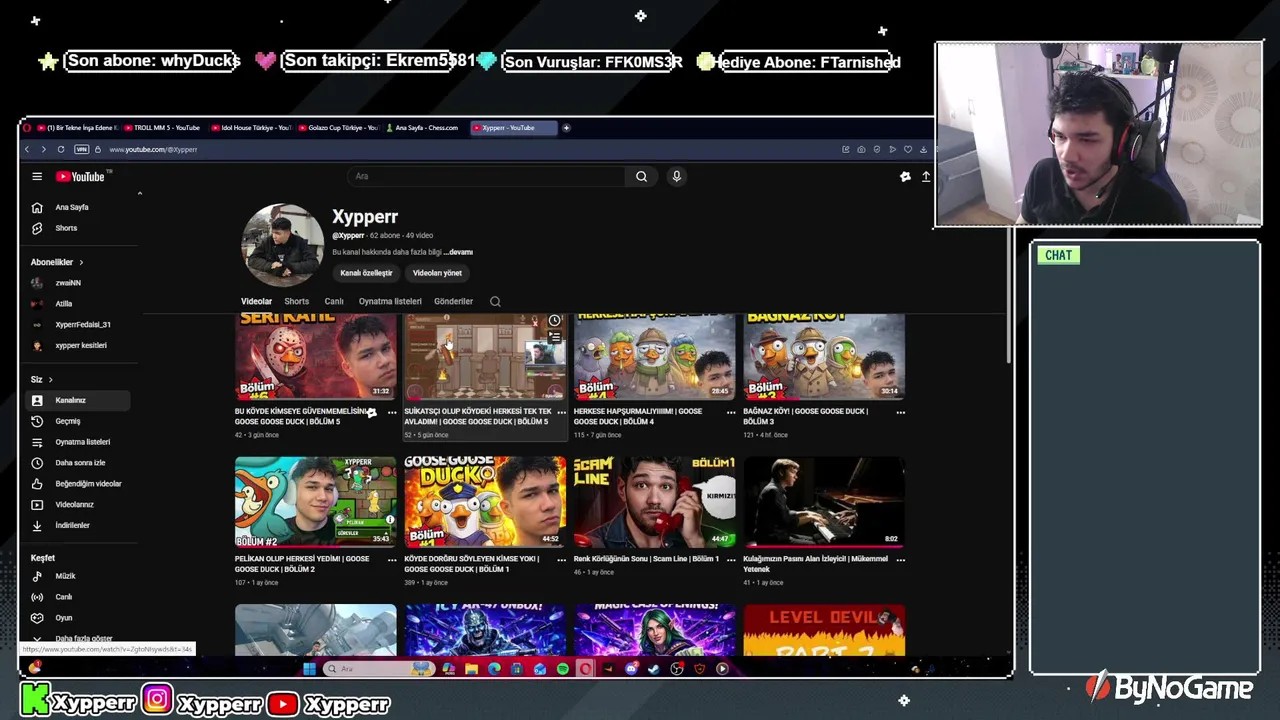The height and width of the screenshot is (720, 1280).
Task: Add hovered video to Watch Later clock icon
Action: [x=555, y=321]
